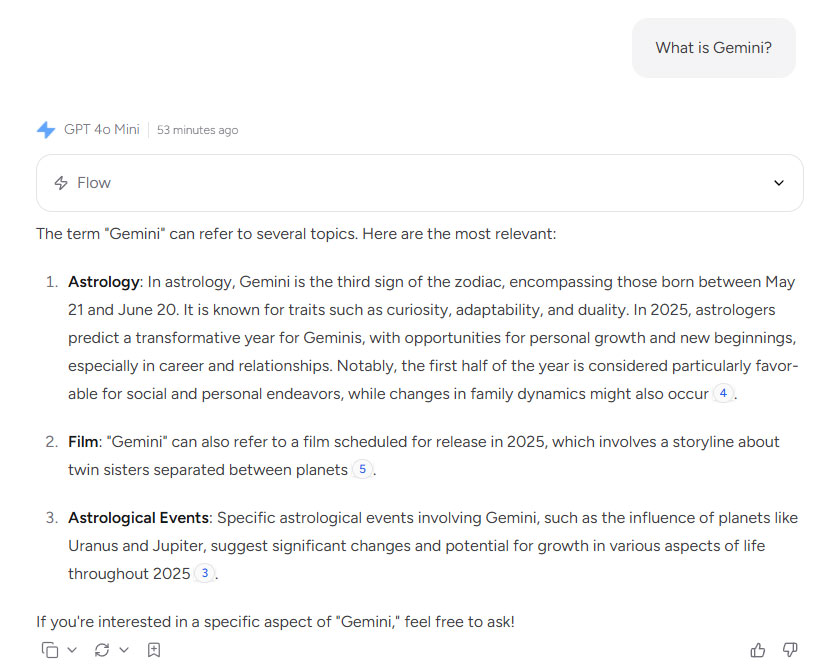Open citation 5 after the Film item

(x=362, y=469)
